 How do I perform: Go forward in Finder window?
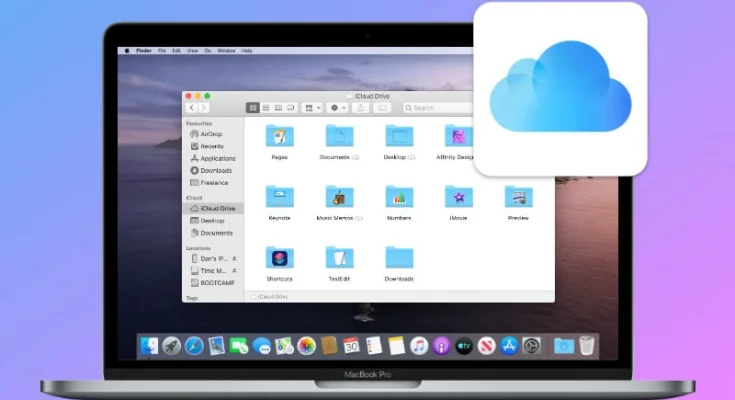(x=203, y=108)
